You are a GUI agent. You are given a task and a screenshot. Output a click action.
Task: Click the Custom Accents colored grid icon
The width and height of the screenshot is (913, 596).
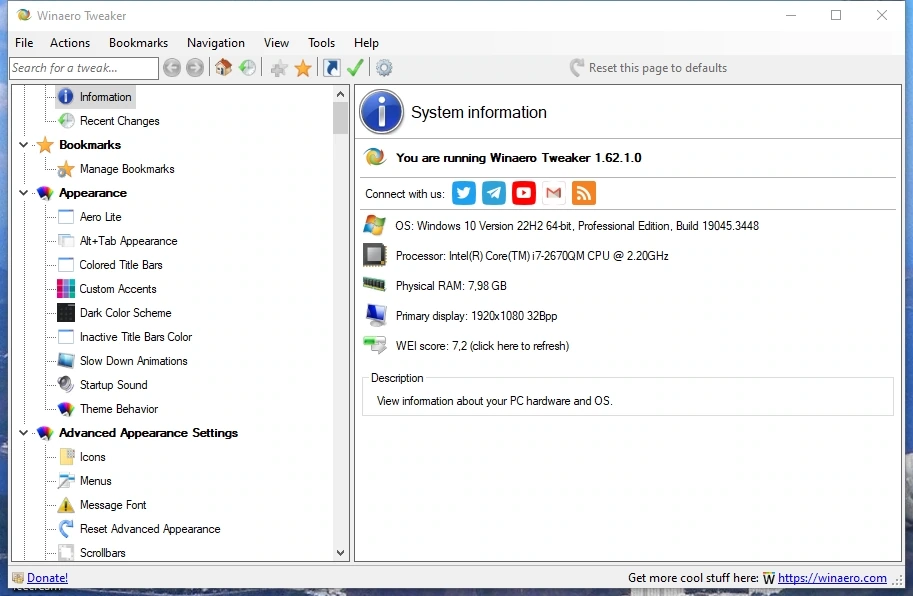click(66, 289)
